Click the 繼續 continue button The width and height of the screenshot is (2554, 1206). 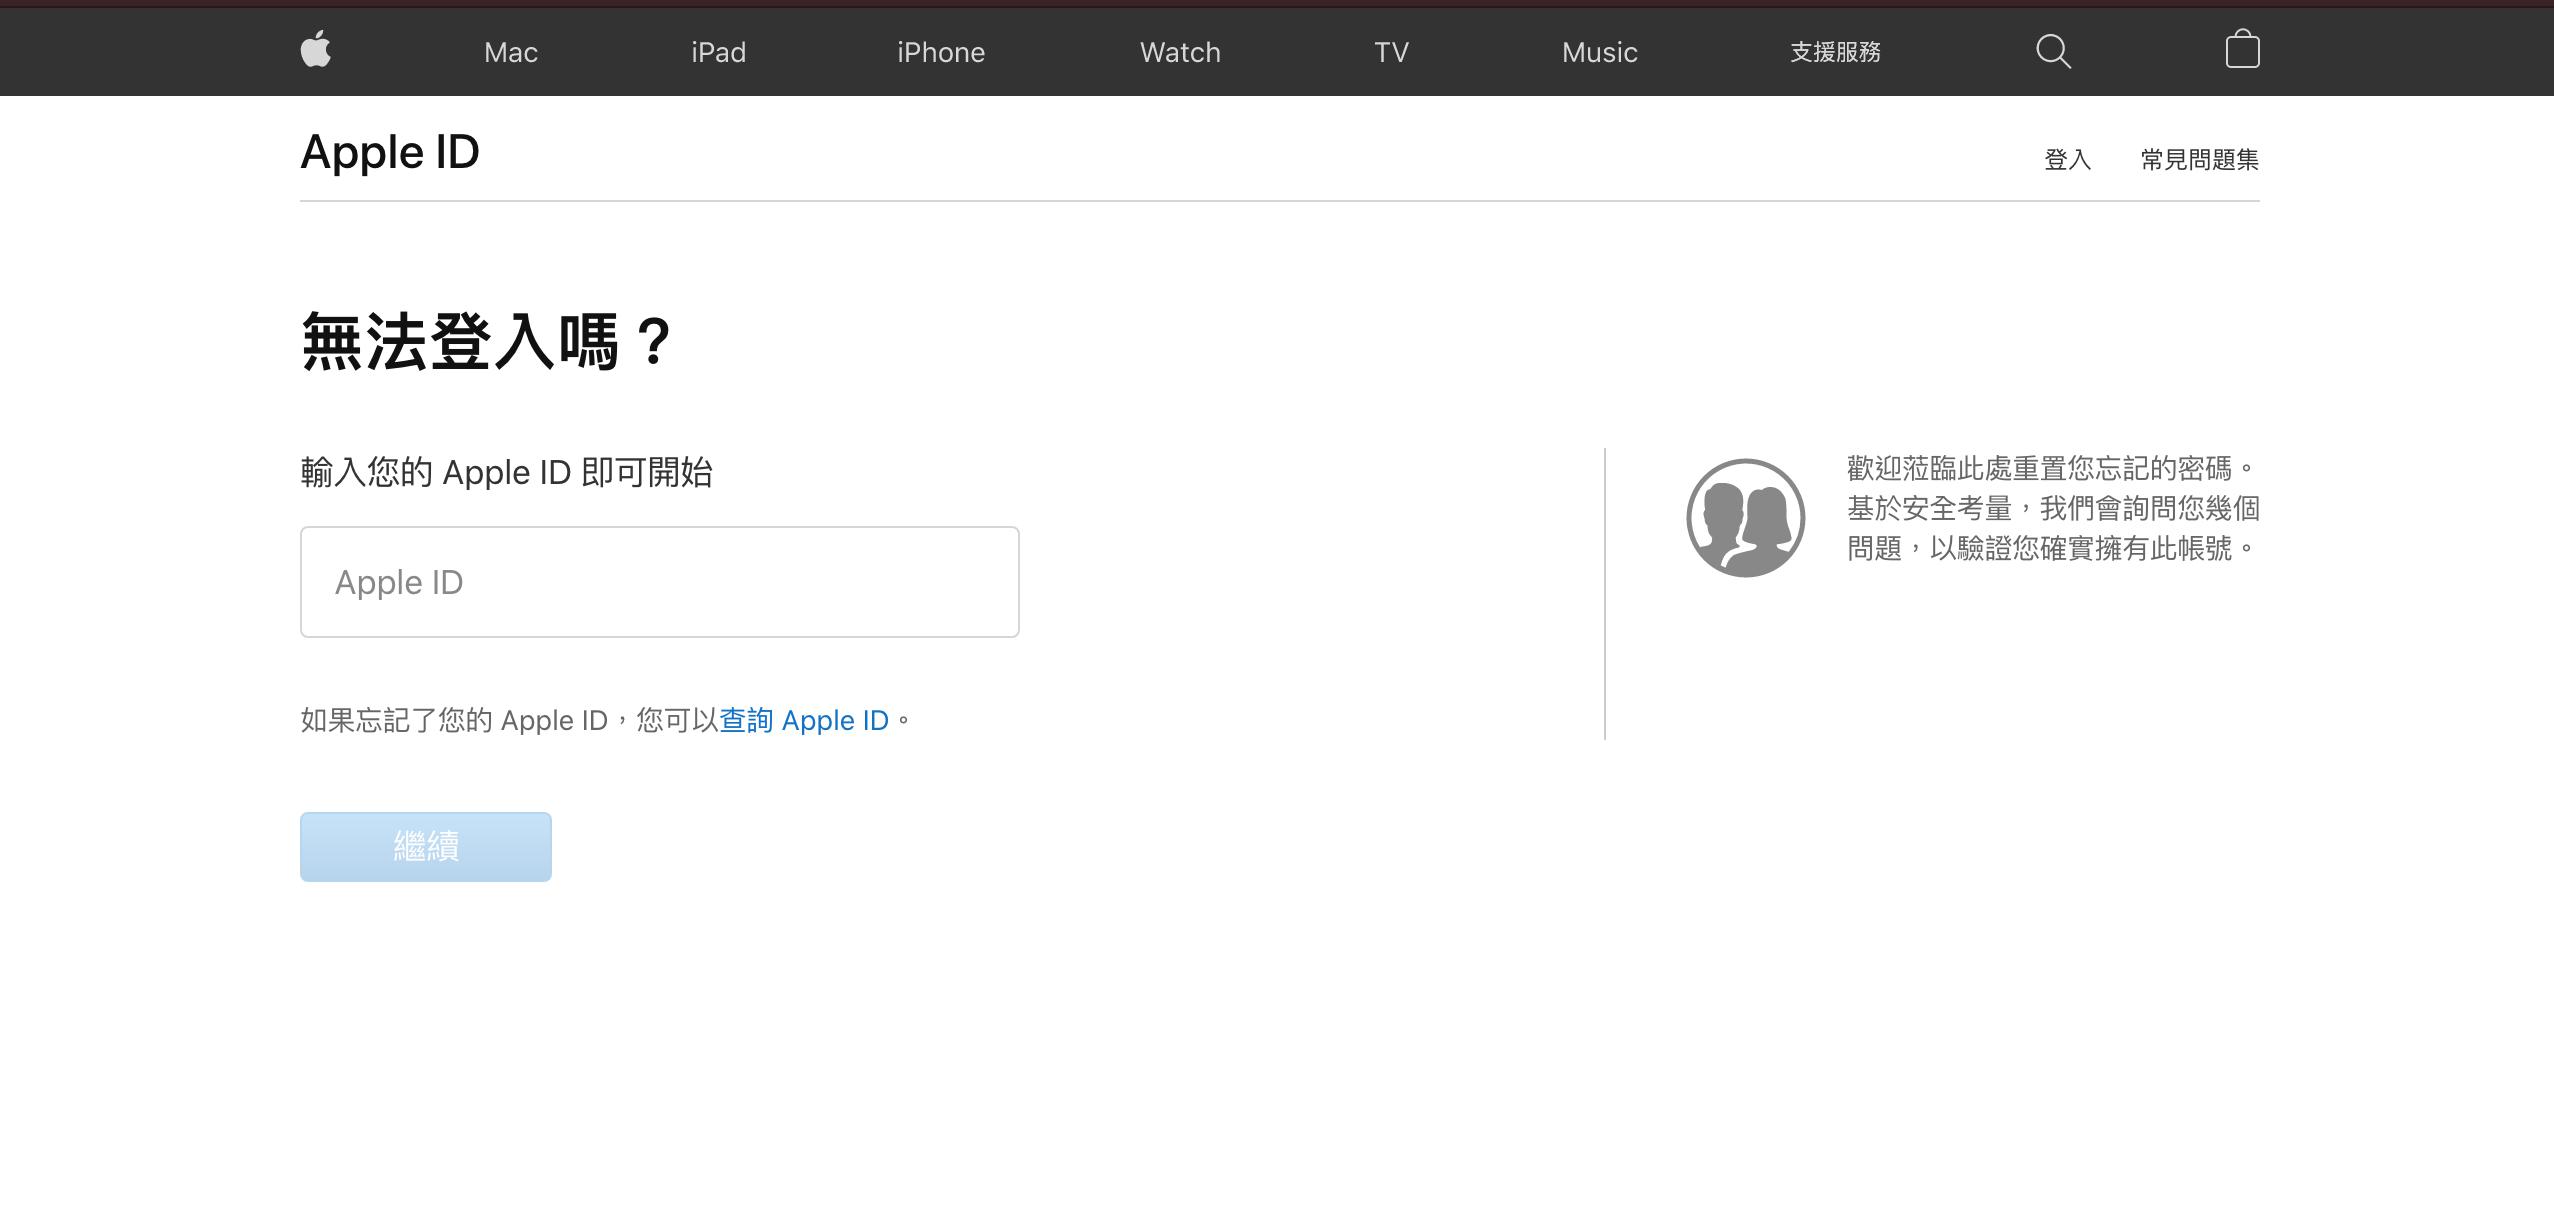pos(426,847)
